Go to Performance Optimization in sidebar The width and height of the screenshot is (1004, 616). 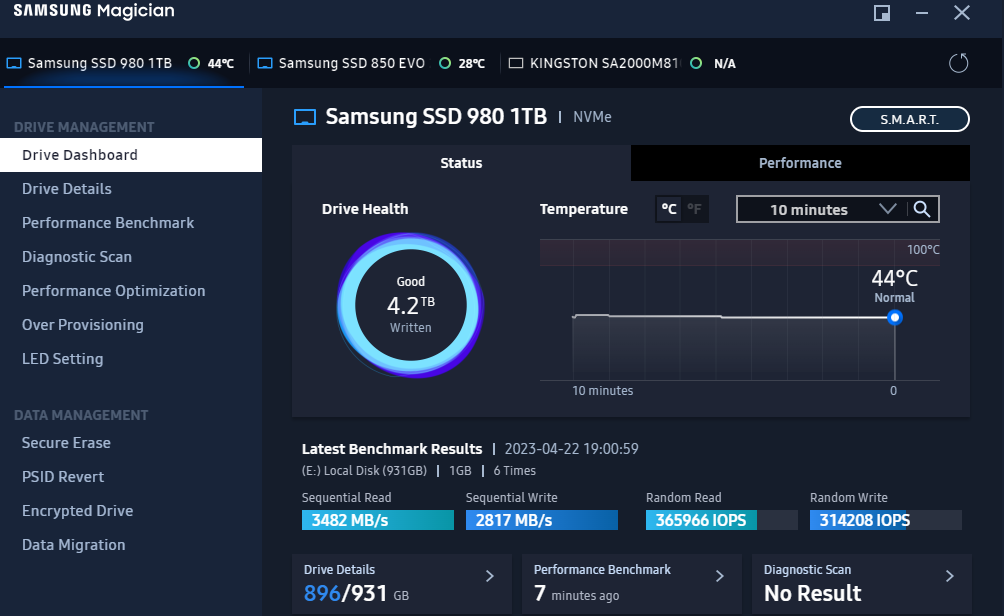(113, 291)
